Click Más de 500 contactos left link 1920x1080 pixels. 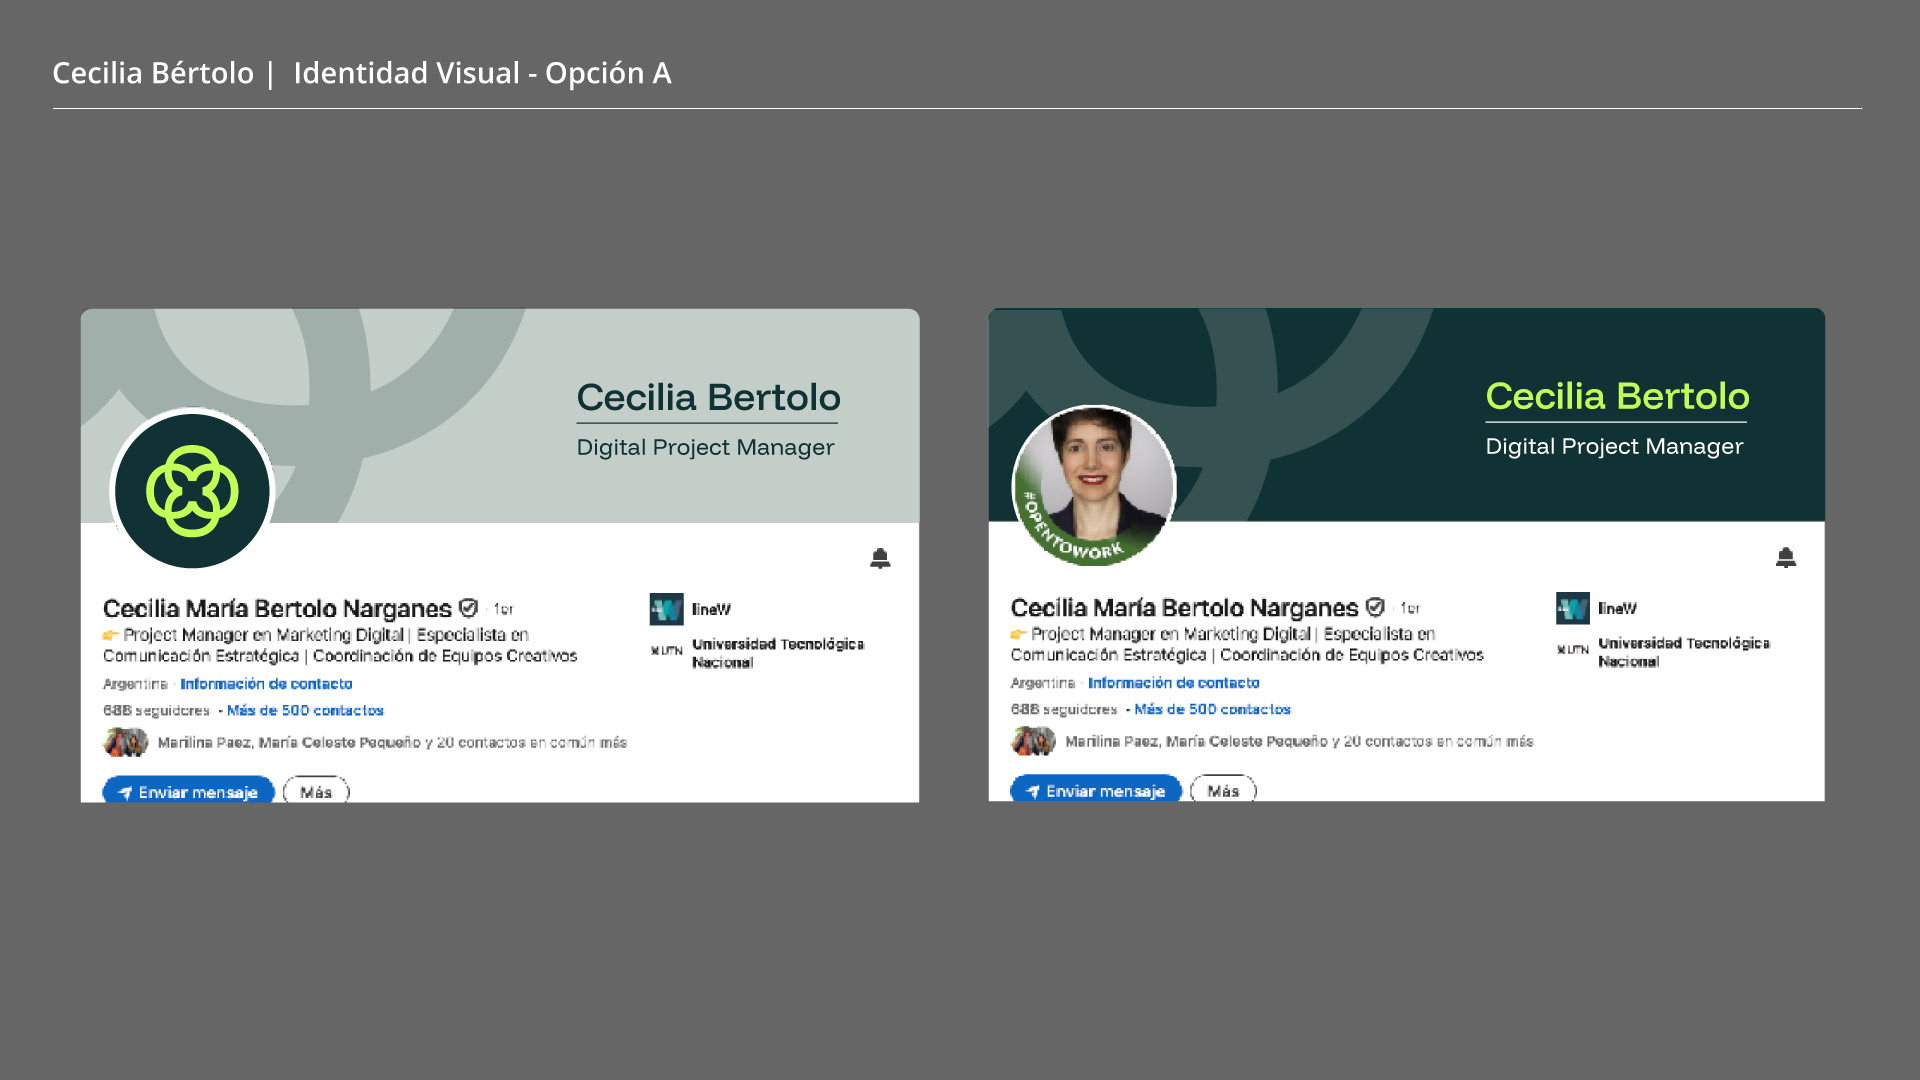(x=305, y=710)
